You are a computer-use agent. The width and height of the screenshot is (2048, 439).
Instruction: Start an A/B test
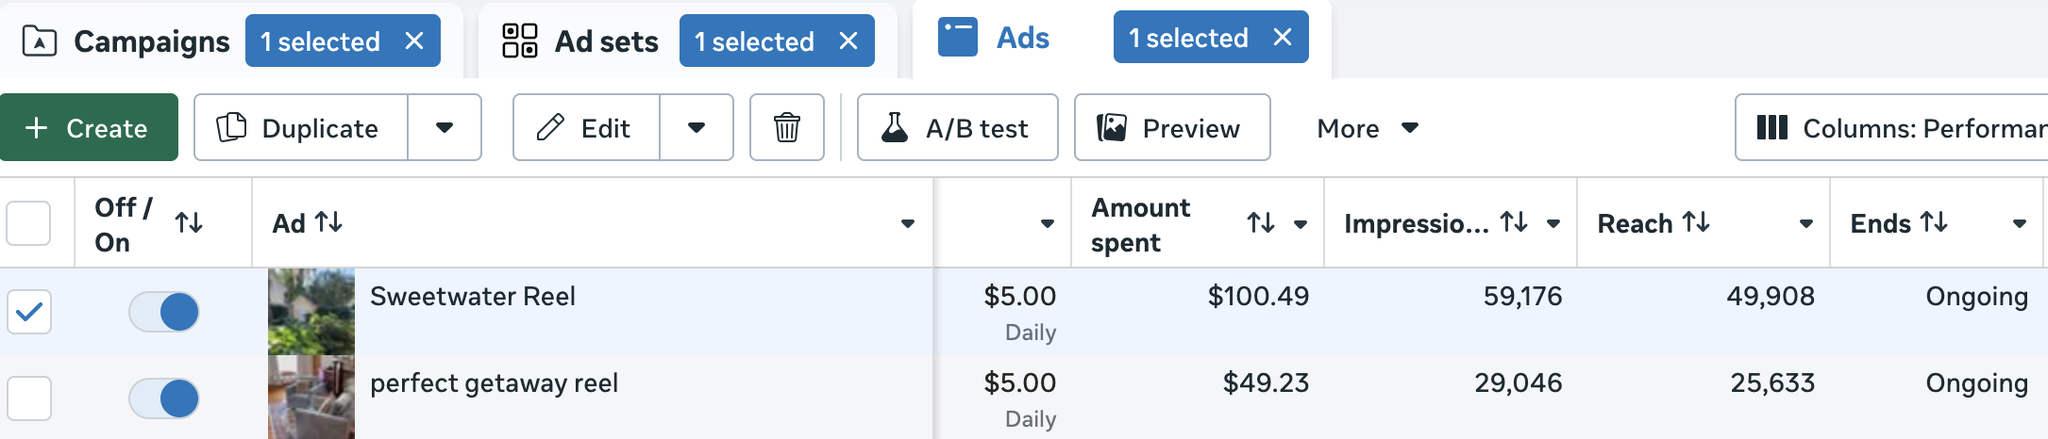[x=957, y=128]
